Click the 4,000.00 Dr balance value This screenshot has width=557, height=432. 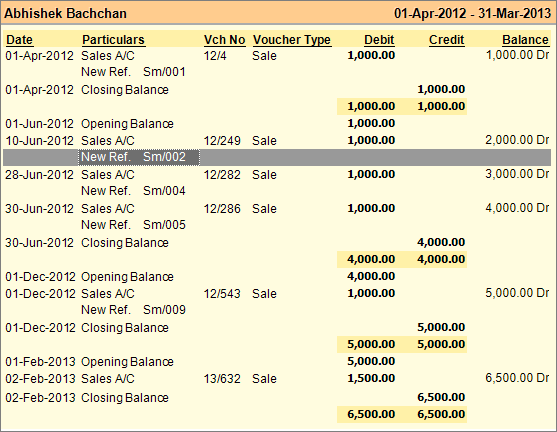(x=518, y=208)
